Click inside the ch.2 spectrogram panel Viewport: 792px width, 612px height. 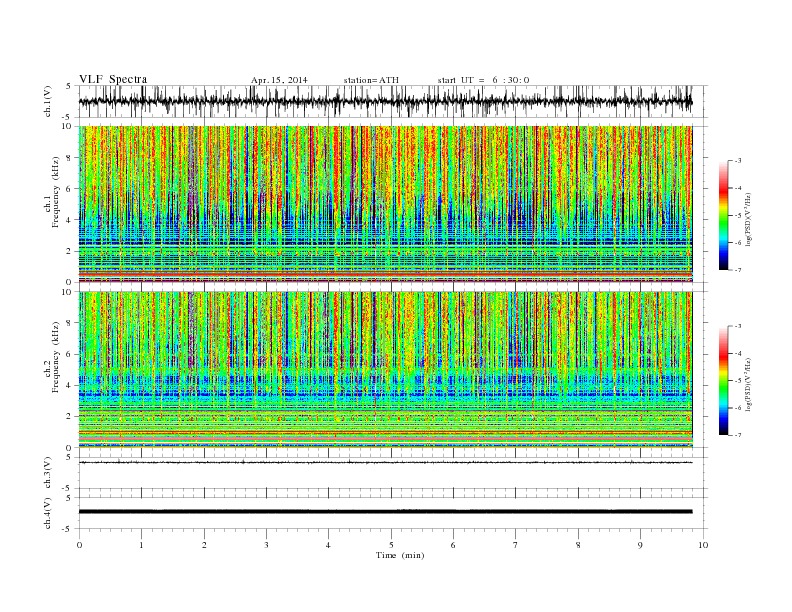(x=385, y=370)
